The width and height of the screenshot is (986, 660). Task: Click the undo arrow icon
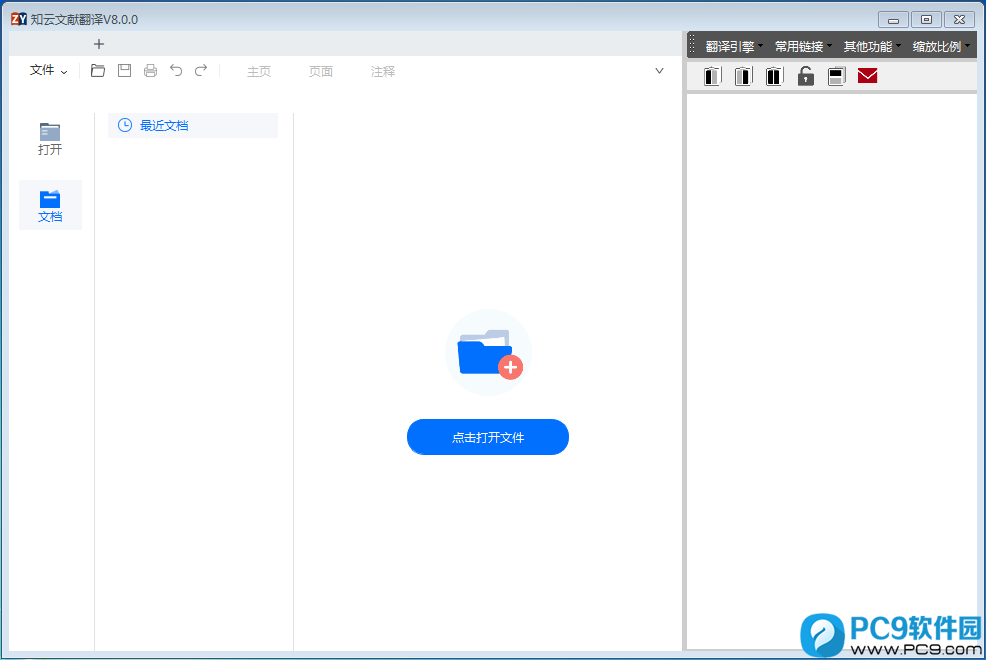176,70
